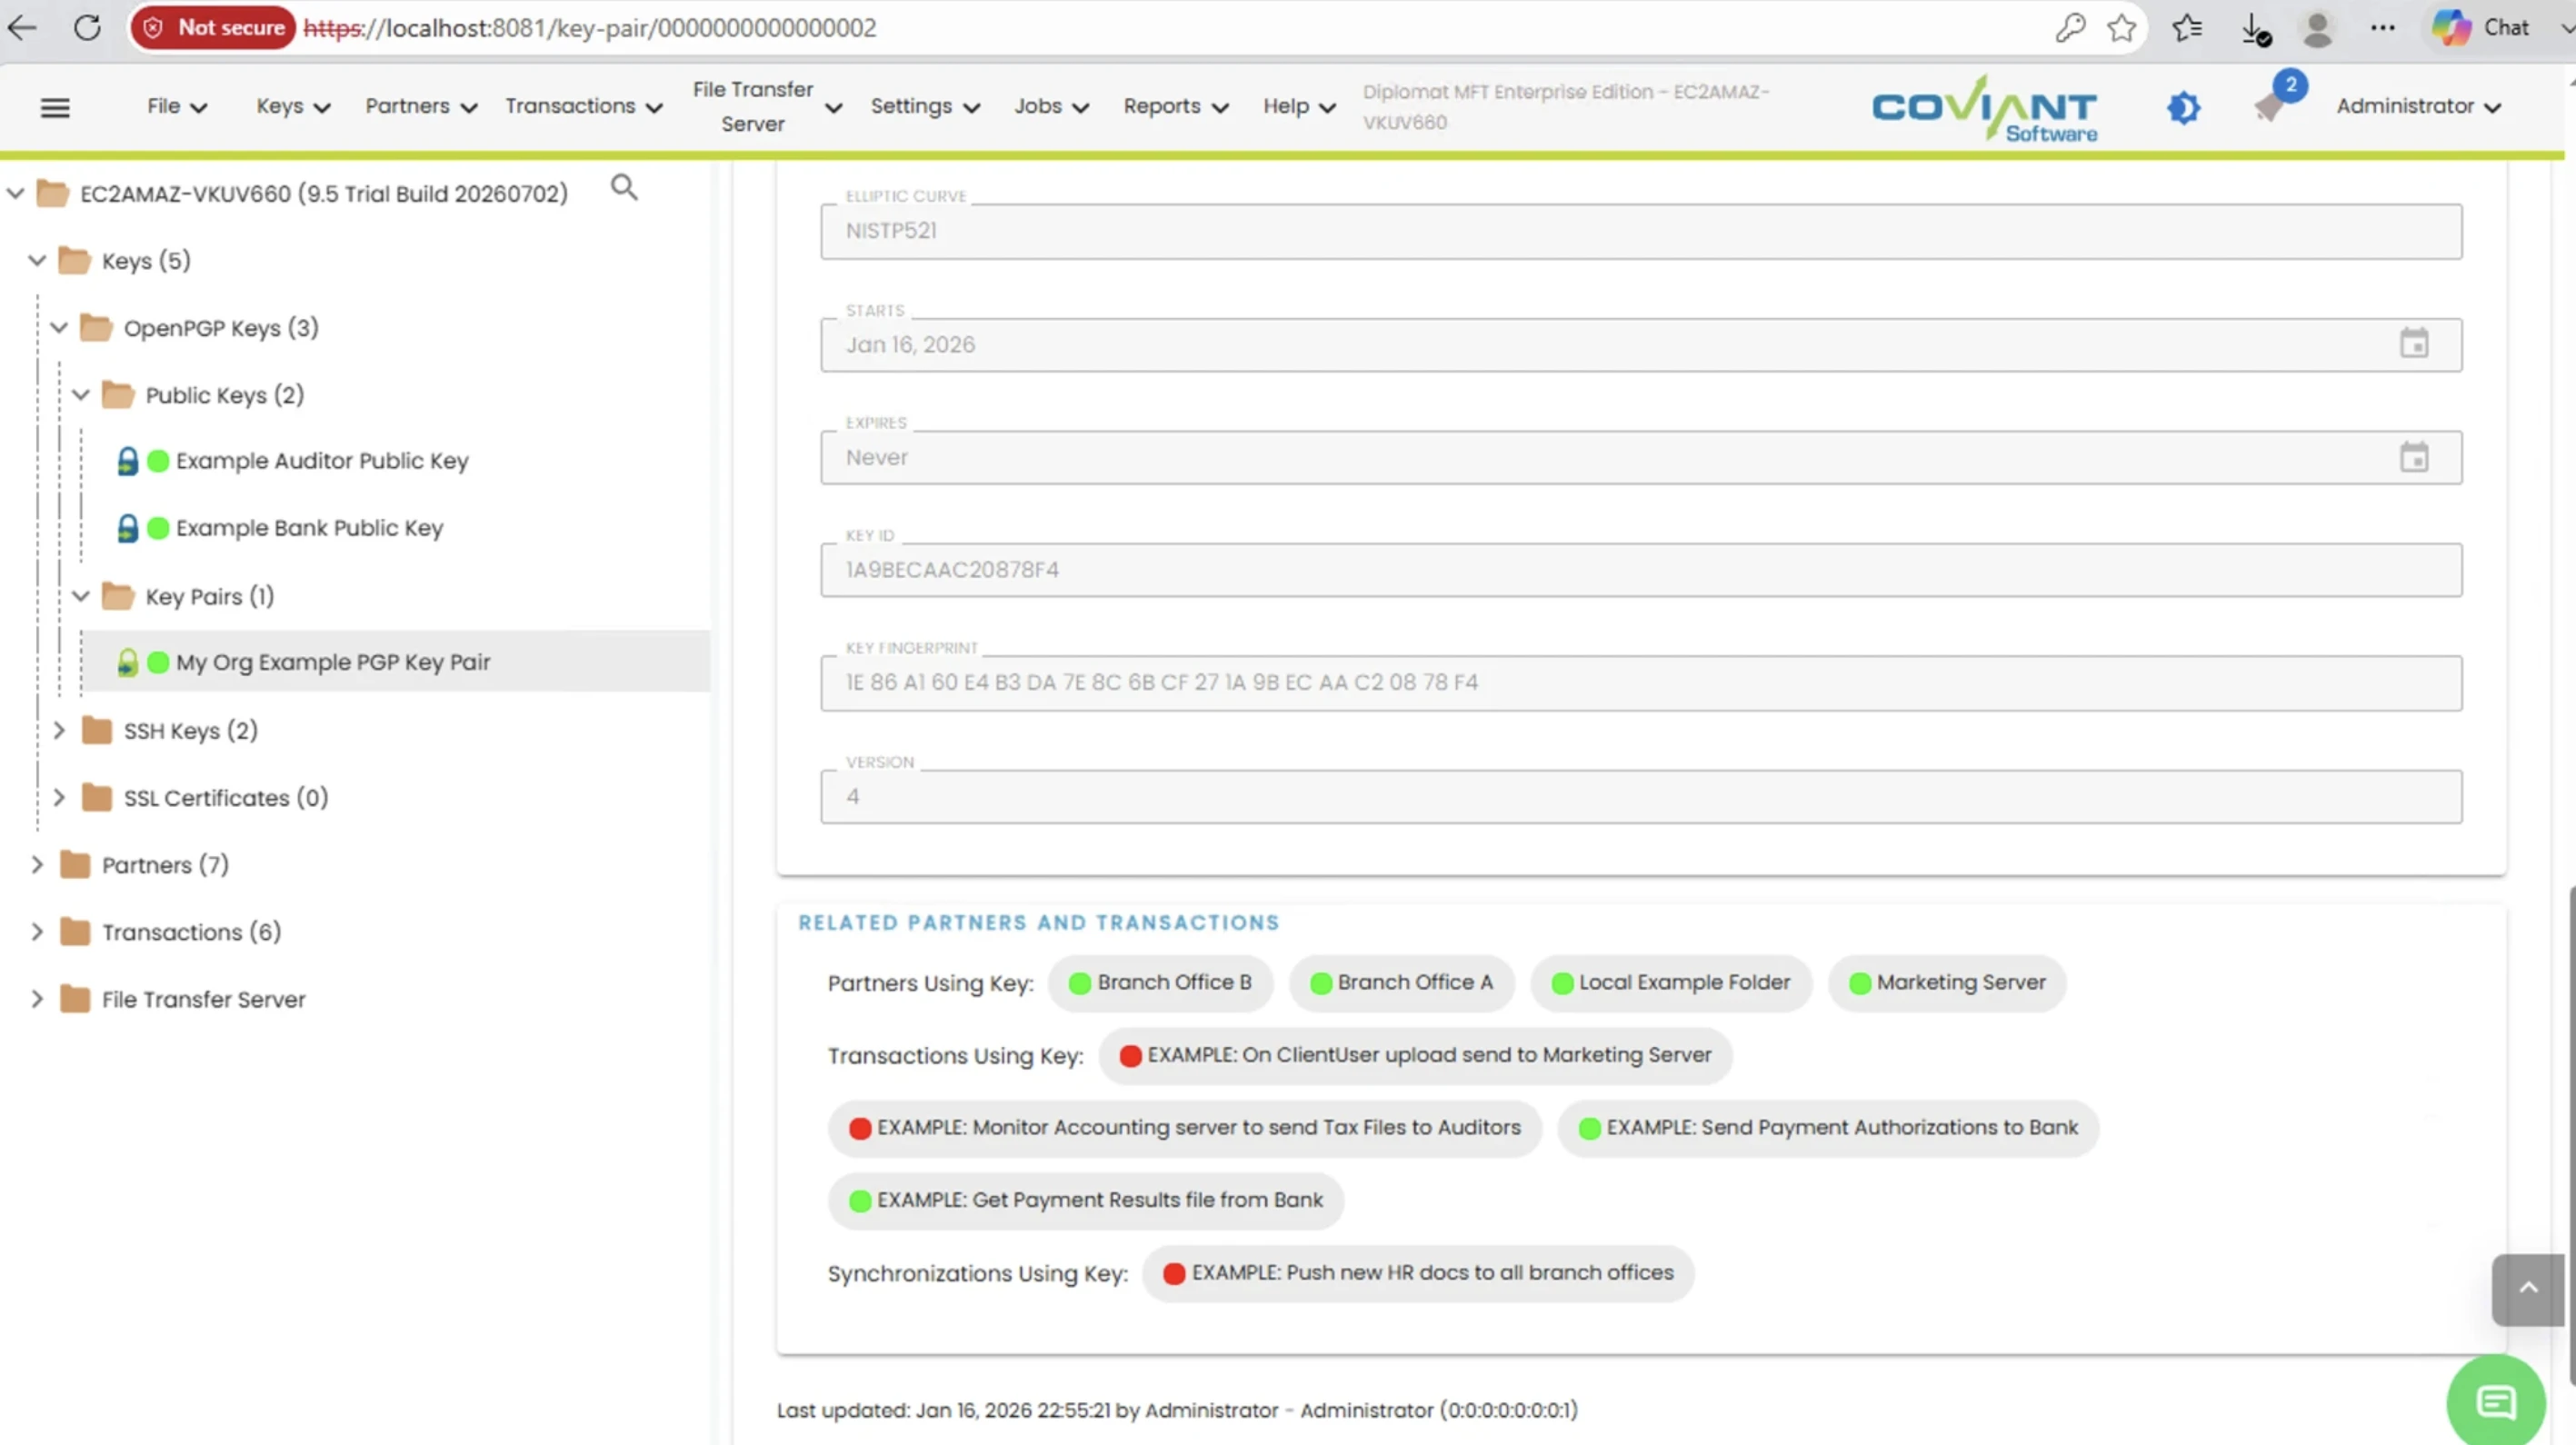Select Example Auditor Public Key in the tree
Viewport: 2576px width, 1445px height.
(x=322, y=461)
